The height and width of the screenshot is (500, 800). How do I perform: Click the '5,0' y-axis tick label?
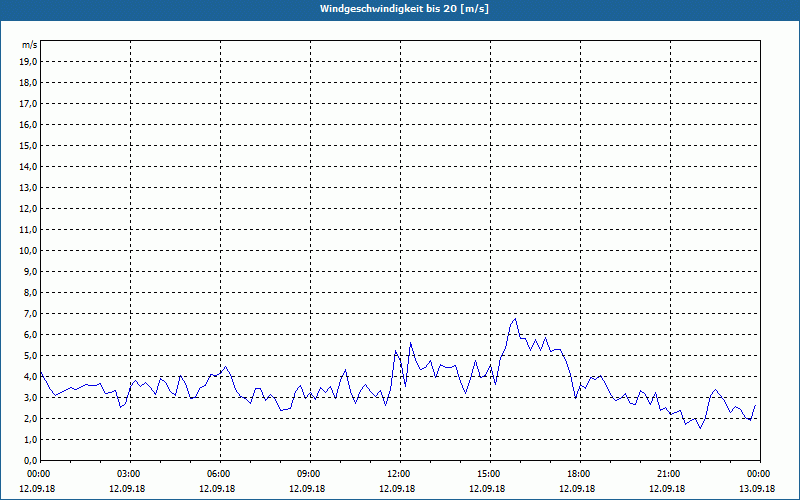[31, 356]
